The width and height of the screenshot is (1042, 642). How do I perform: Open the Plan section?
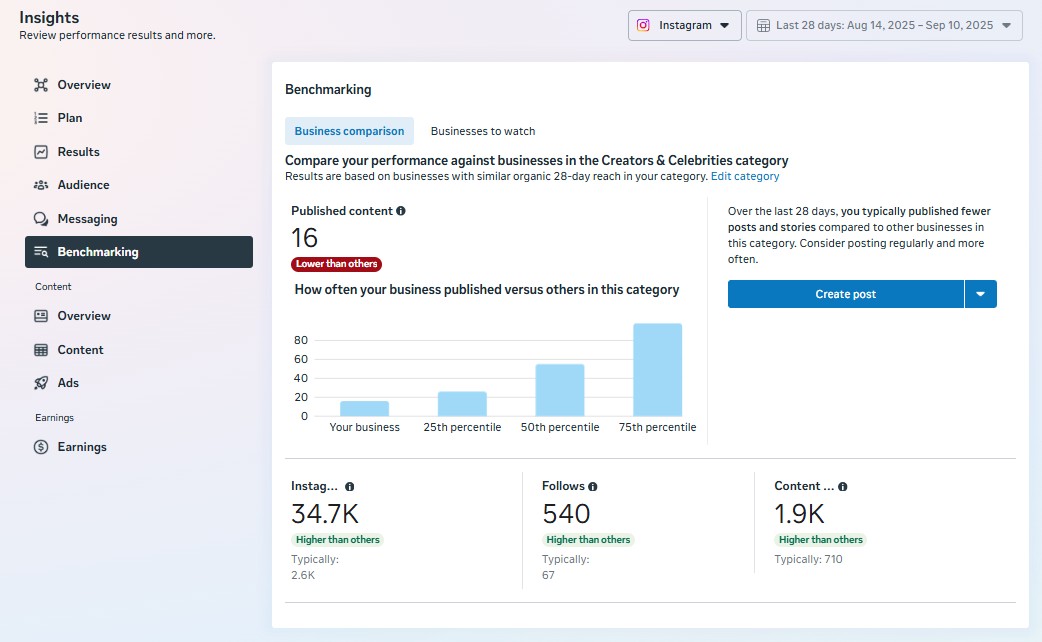point(139,118)
